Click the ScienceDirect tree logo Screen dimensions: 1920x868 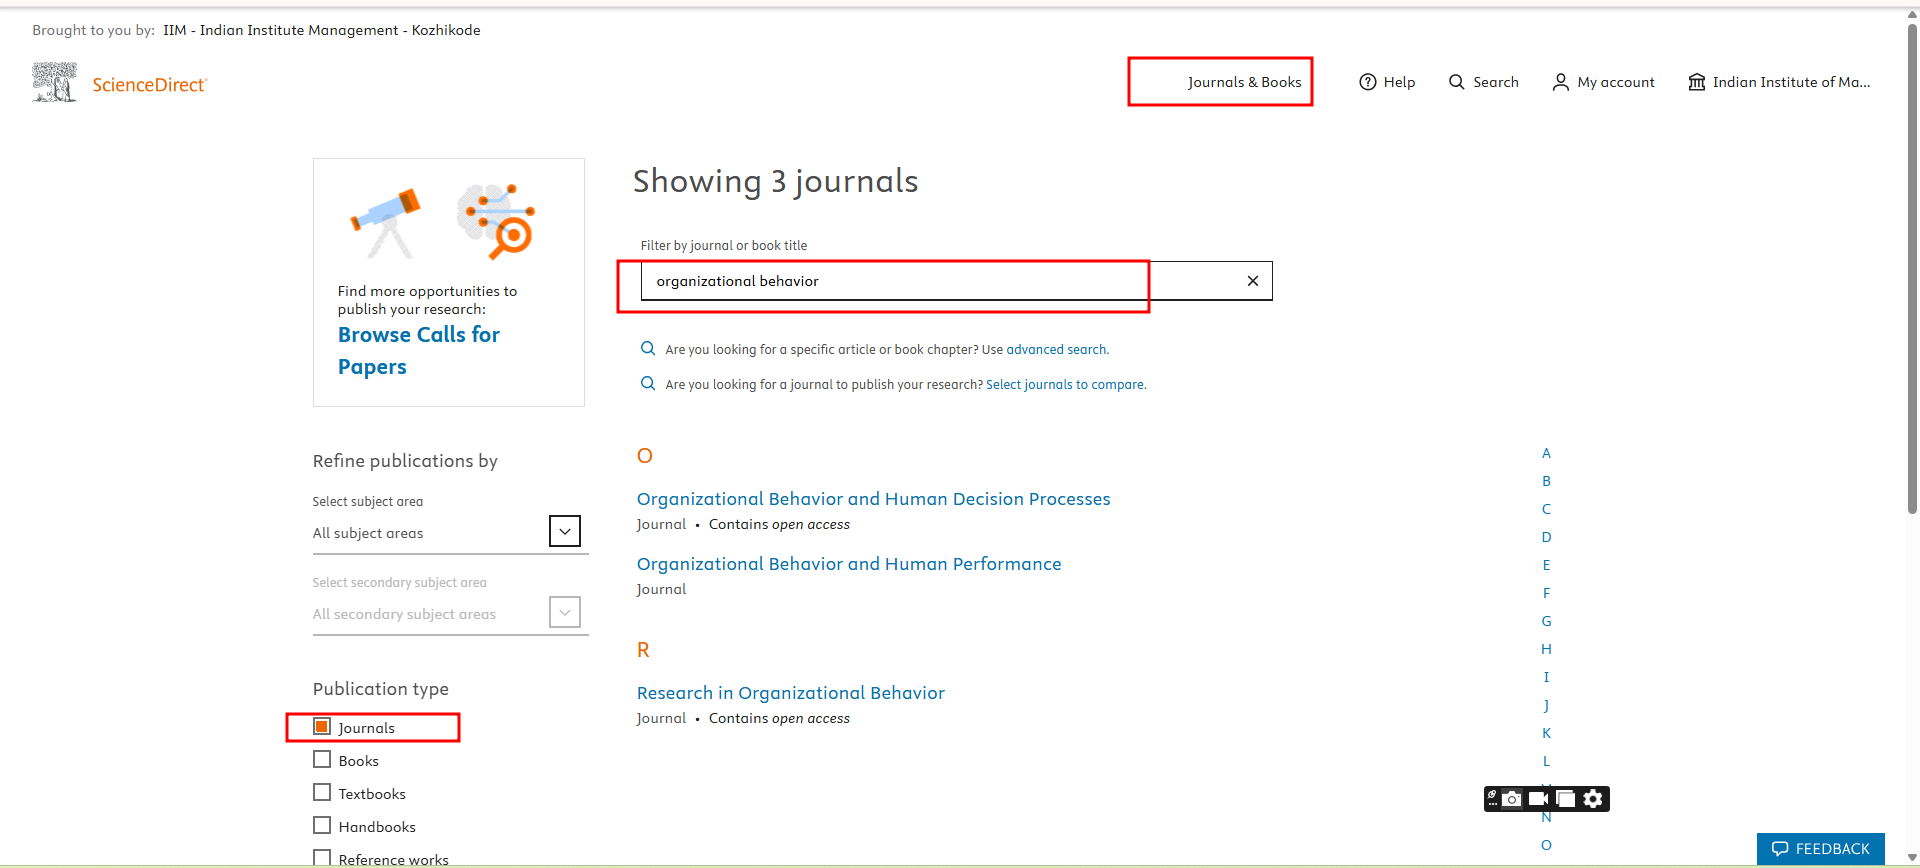(54, 82)
